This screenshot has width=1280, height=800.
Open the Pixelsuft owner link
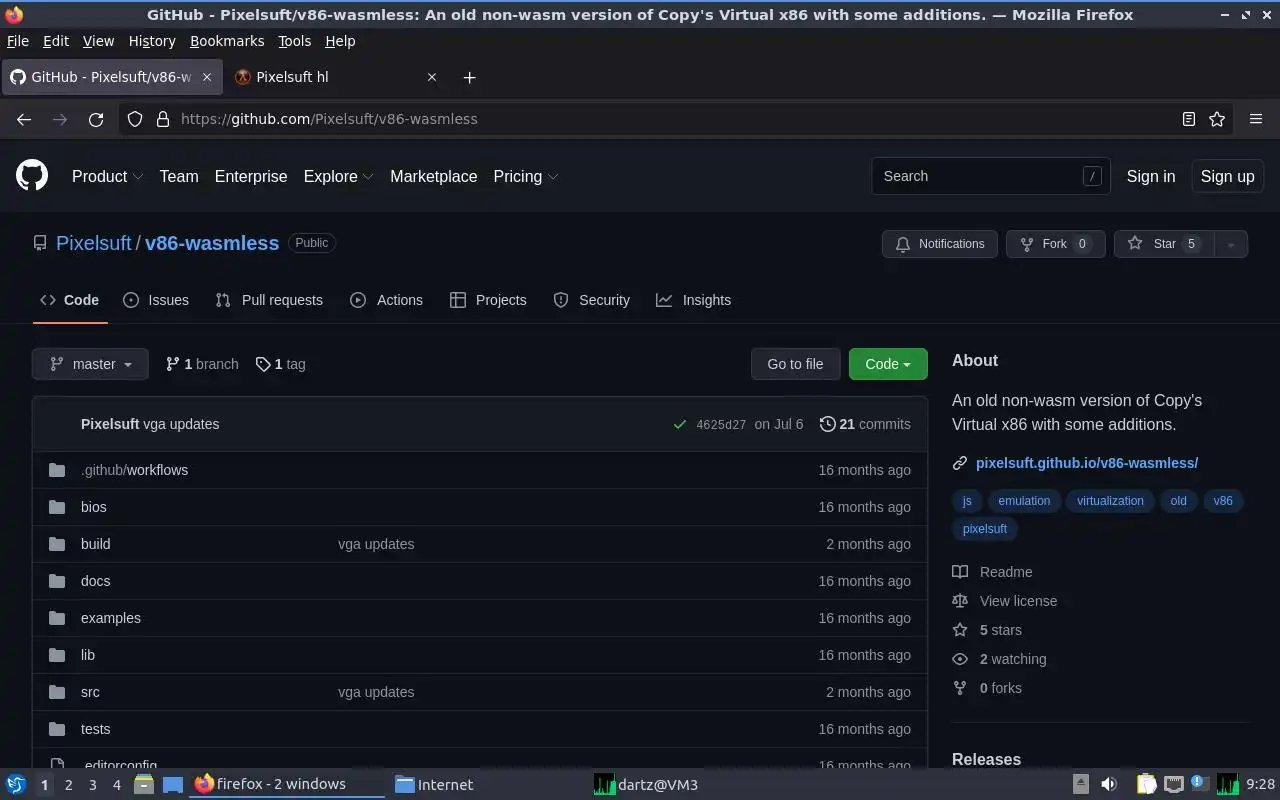[94, 243]
